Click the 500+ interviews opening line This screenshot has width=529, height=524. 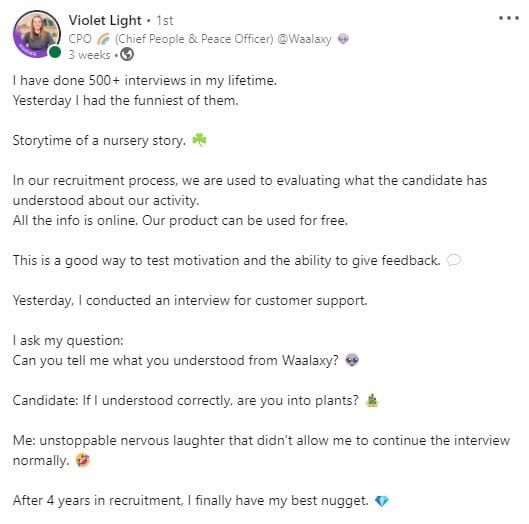pos(145,81)
